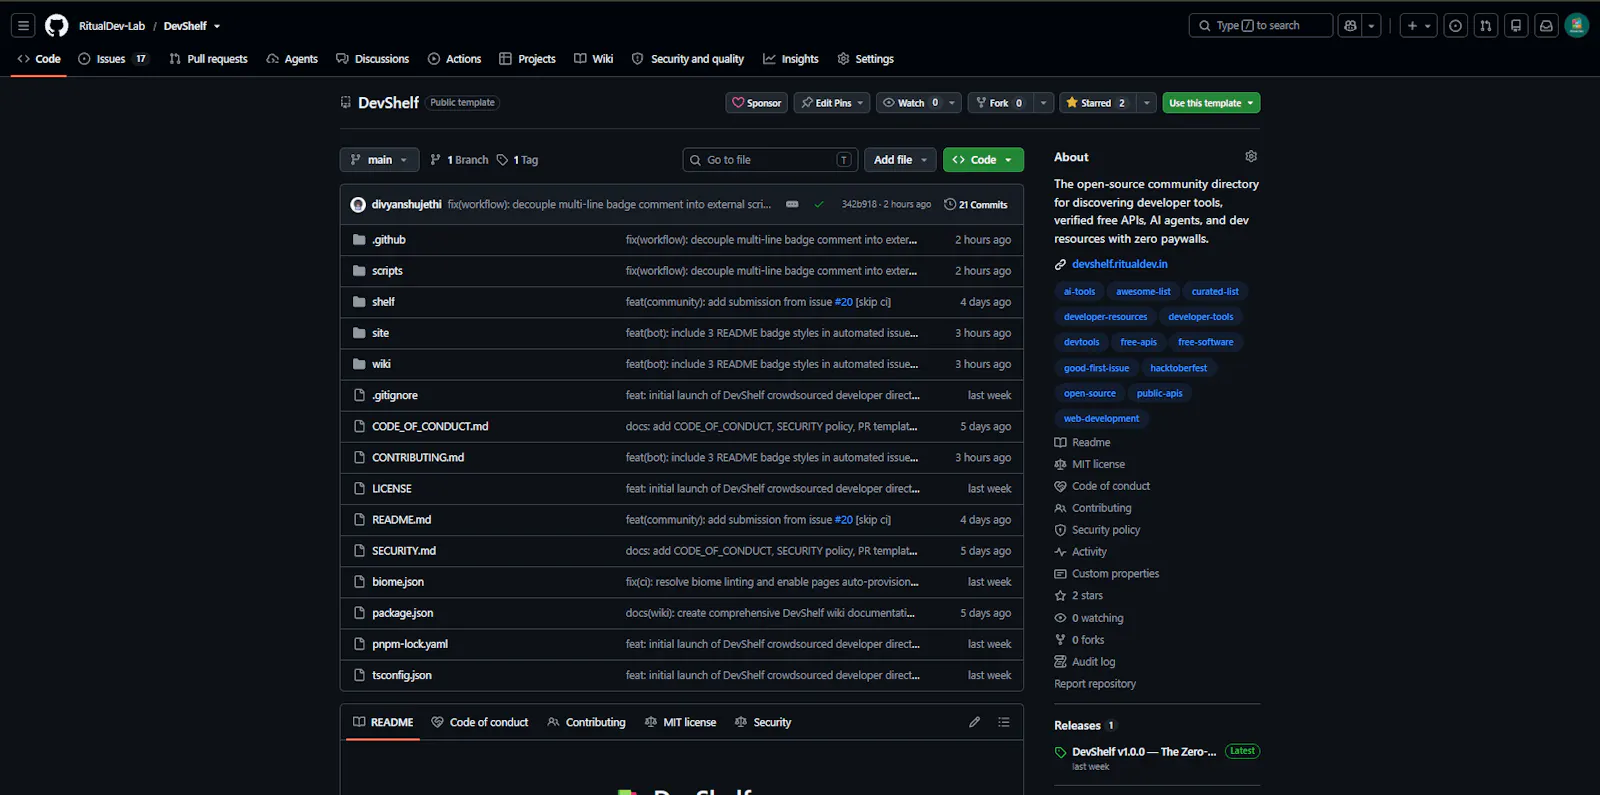Open the hamburger navigation menu
The width and height of the screenshot is (1600, 795).
(x=23, y=26)
